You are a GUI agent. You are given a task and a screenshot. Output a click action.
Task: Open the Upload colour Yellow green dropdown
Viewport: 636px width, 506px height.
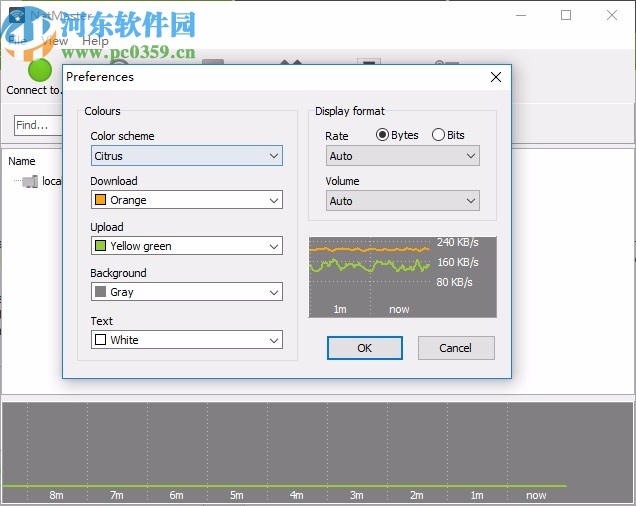187,246
